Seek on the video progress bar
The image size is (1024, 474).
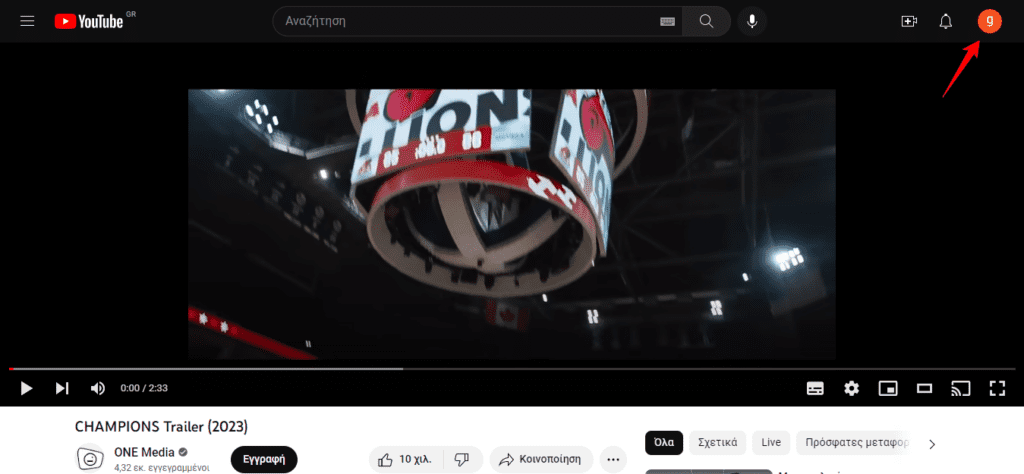(x=512, y=369)
